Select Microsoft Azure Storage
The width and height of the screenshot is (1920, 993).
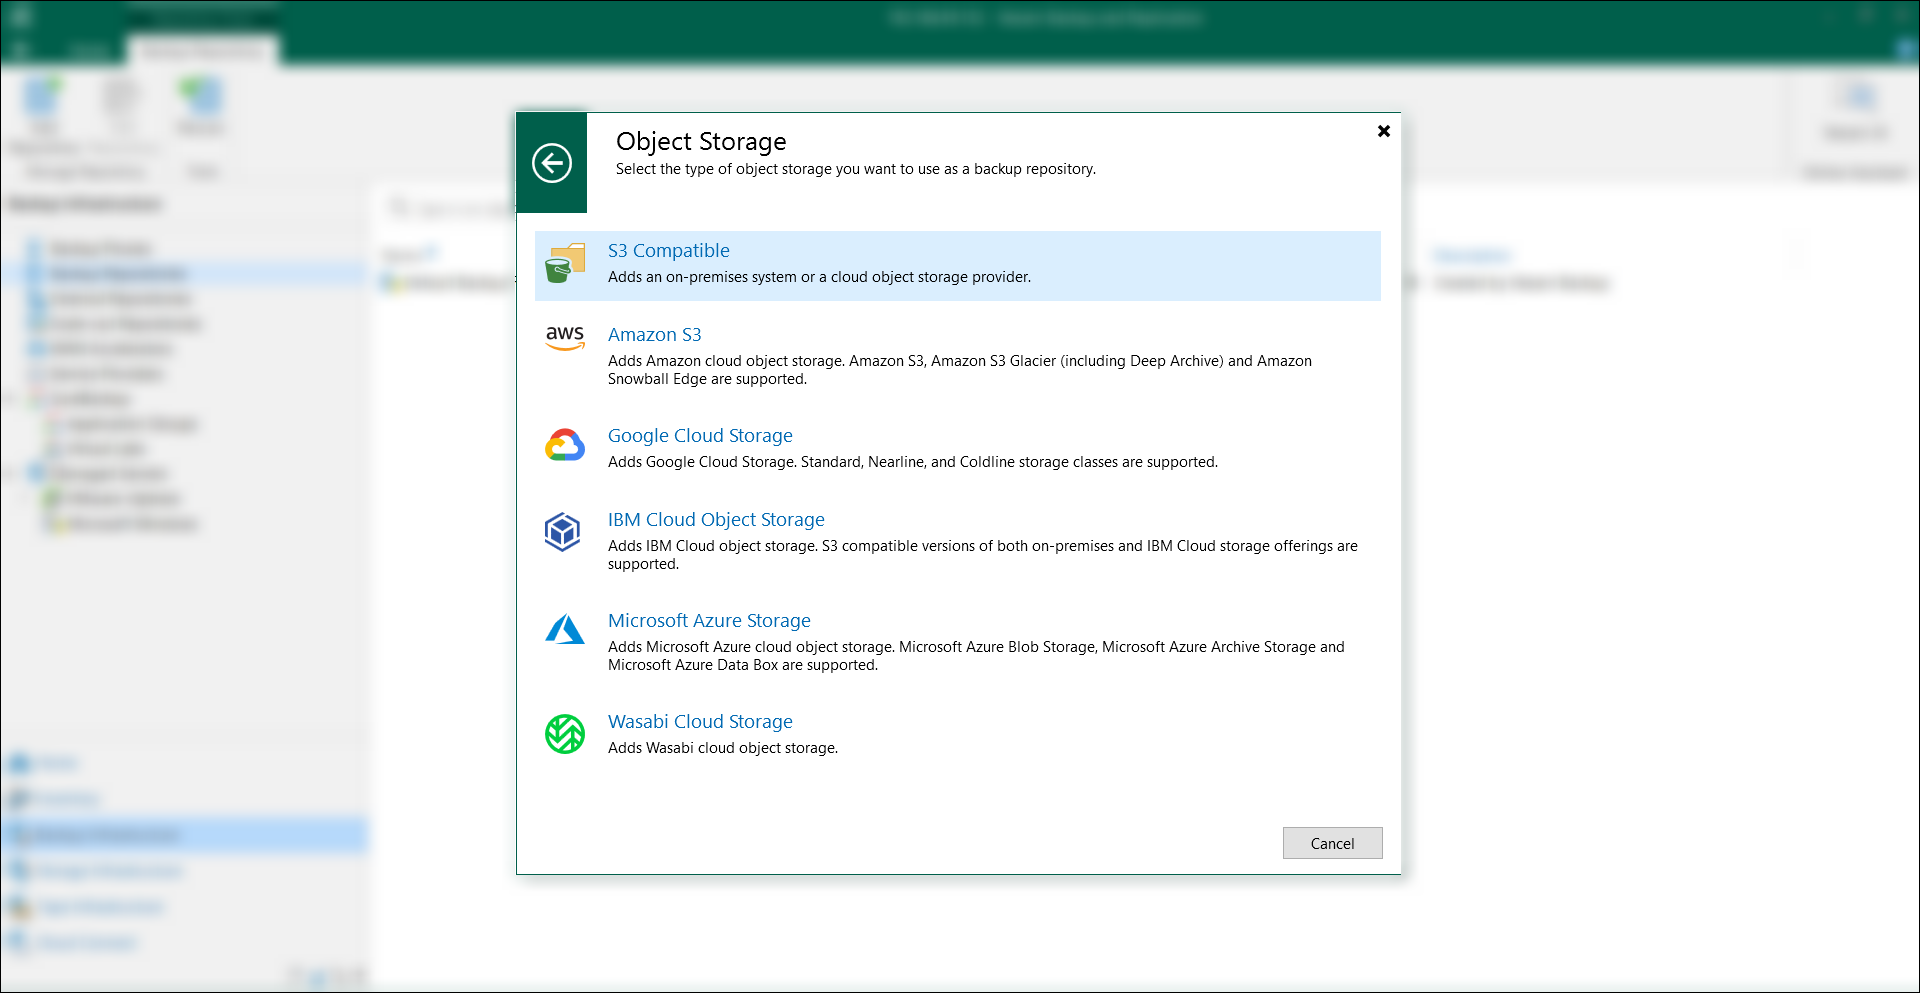[709, 621]
